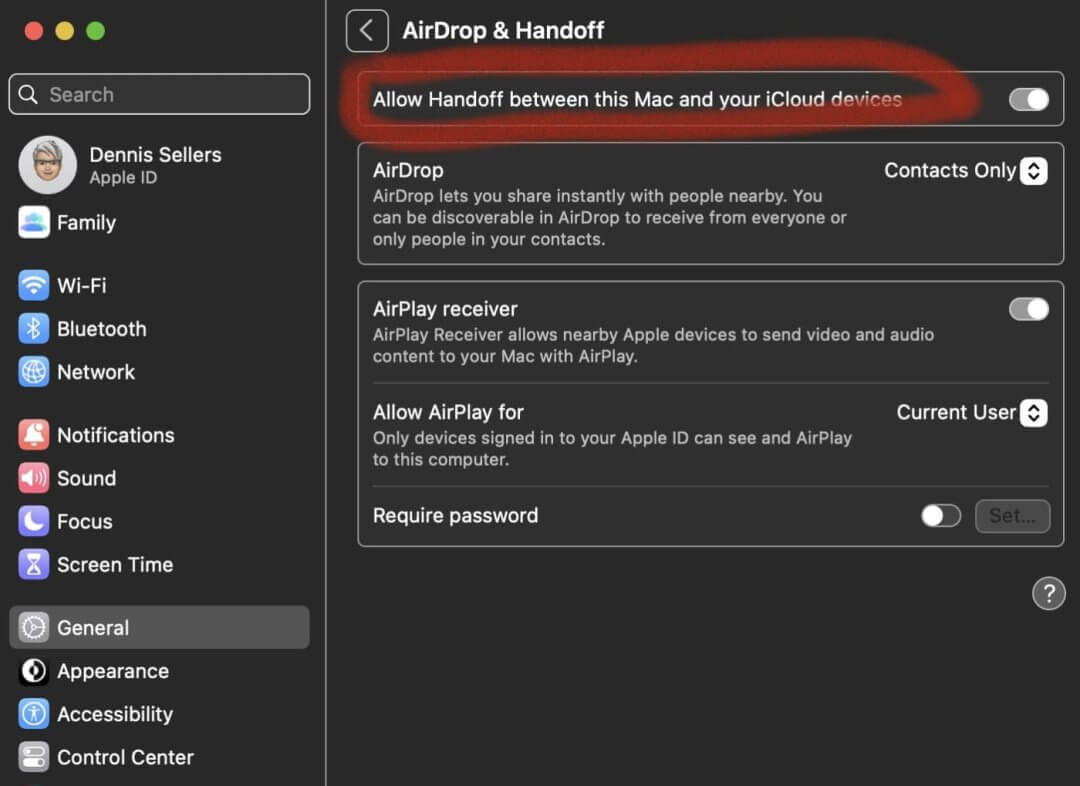Disable the AirPlay receiver switch
This screenshot has width=1080, height=786.
point(1028,309)
